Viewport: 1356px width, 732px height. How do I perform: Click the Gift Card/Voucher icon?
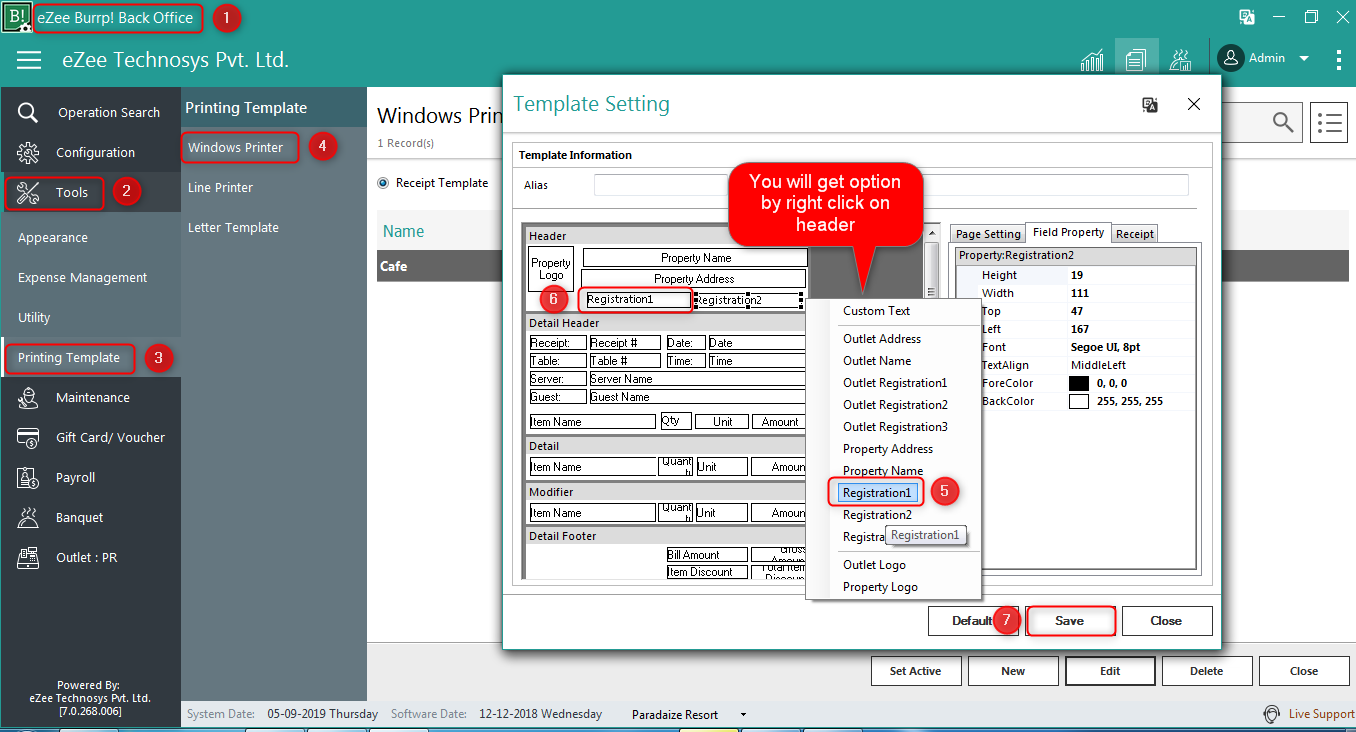(28, 437)
